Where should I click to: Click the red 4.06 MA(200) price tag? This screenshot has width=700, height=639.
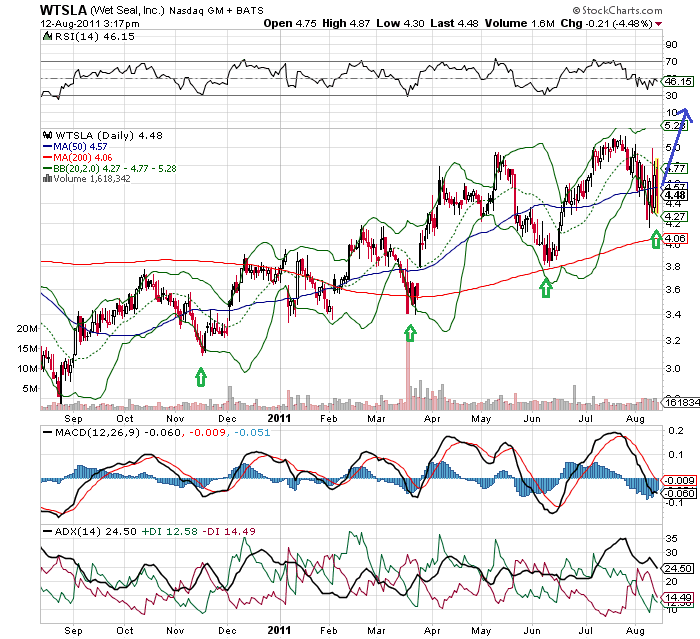[x=675, y=238]
